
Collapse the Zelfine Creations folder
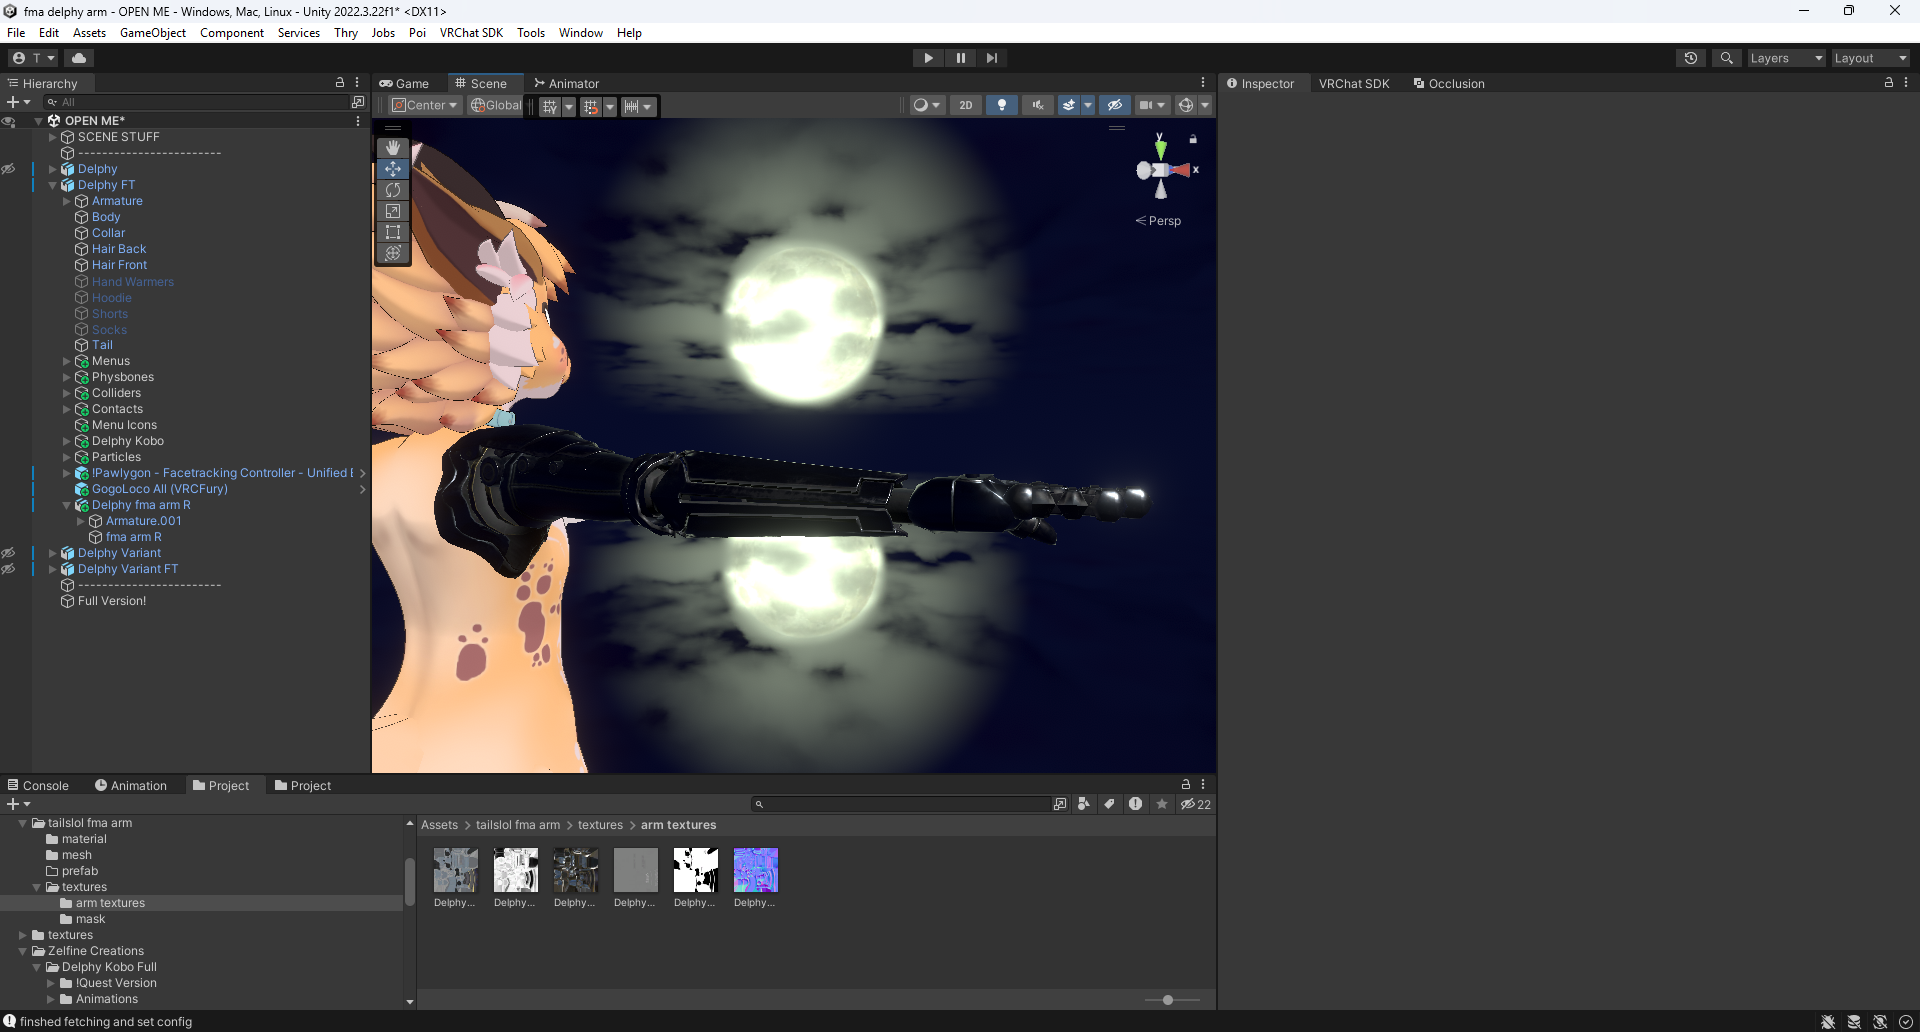[23, 951]
